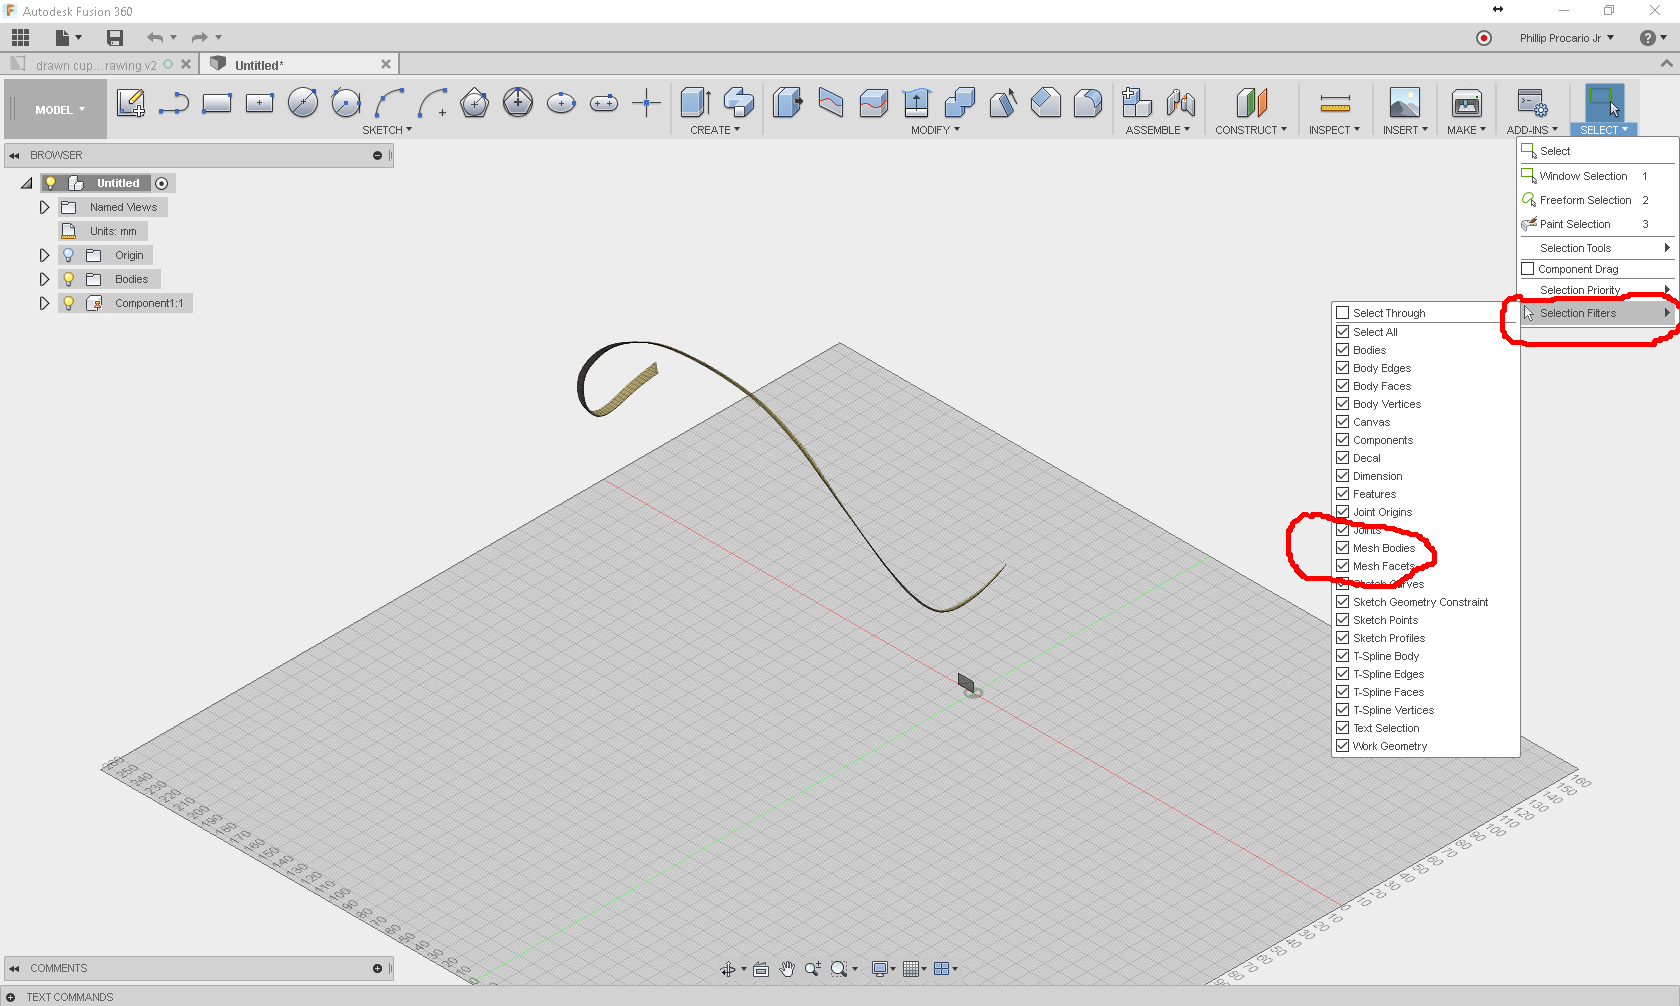Choose the center diameter Circle tool

coord(303,102)
